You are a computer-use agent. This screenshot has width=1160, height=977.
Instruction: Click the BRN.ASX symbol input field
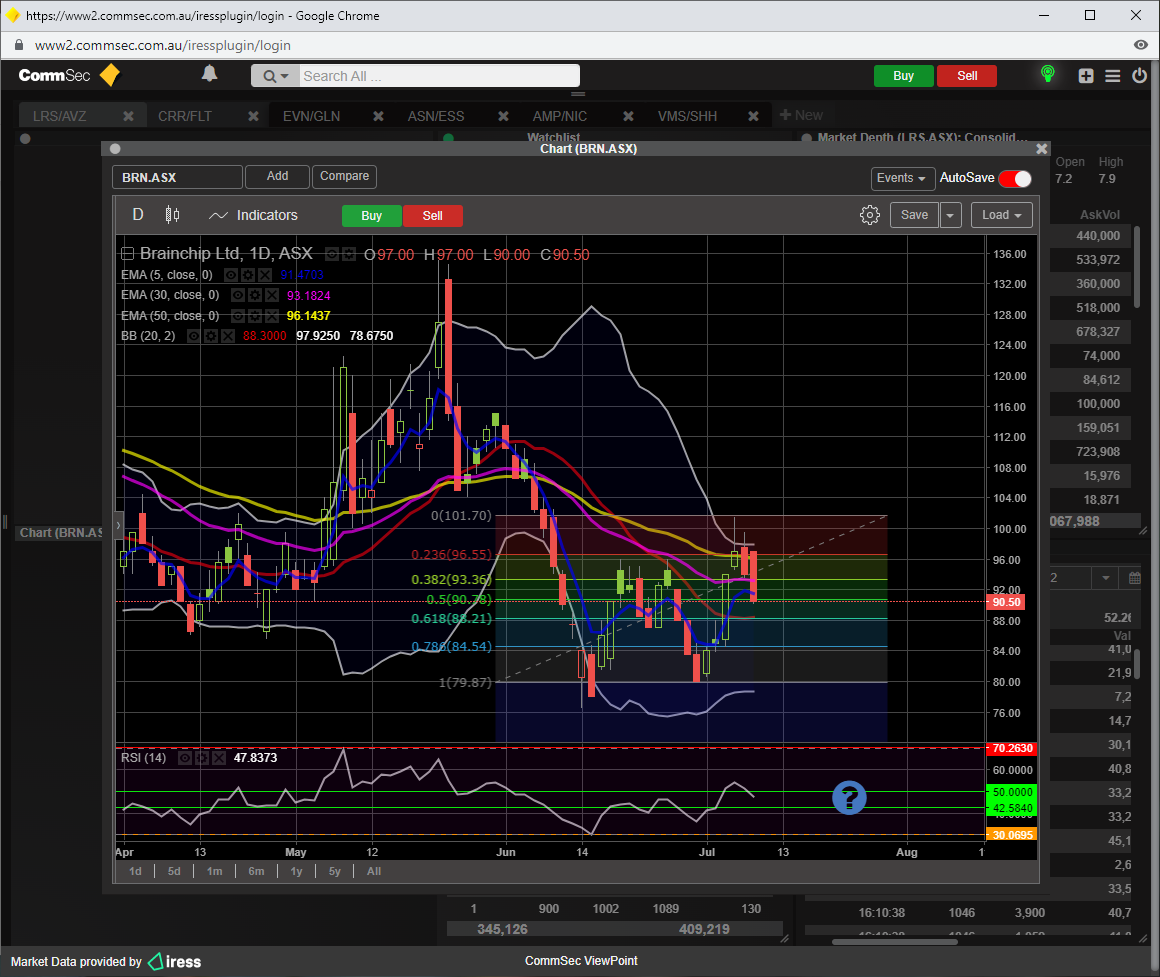[177, 177]
